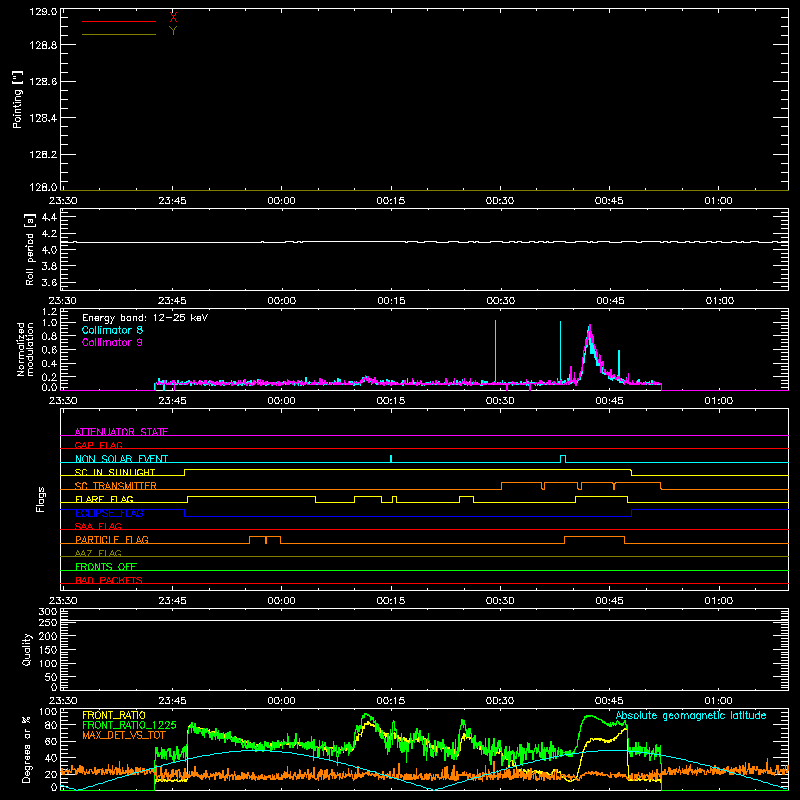Click the 00:15 tick under Flags panel

[x=391, y=601]
